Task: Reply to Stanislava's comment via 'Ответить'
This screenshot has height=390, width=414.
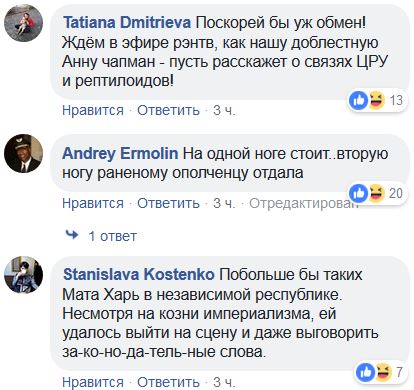Action: [x=168, y=382]
